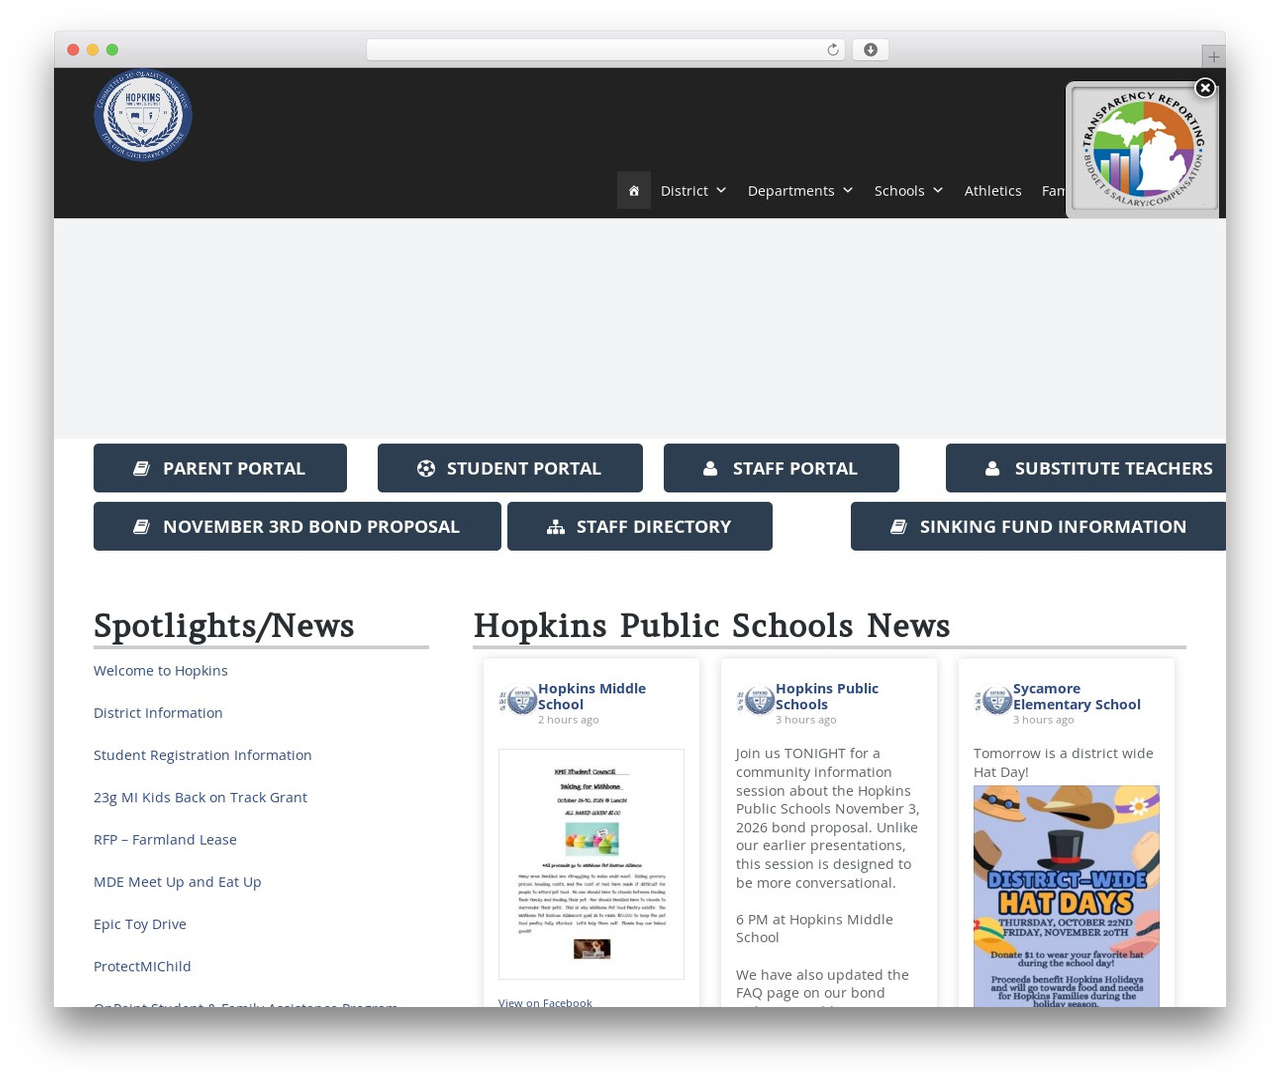Click the Hopkins Public Schools post avatar
Image resolution: width=1280 pixels, height=1084 pixels.
[756, 700]
